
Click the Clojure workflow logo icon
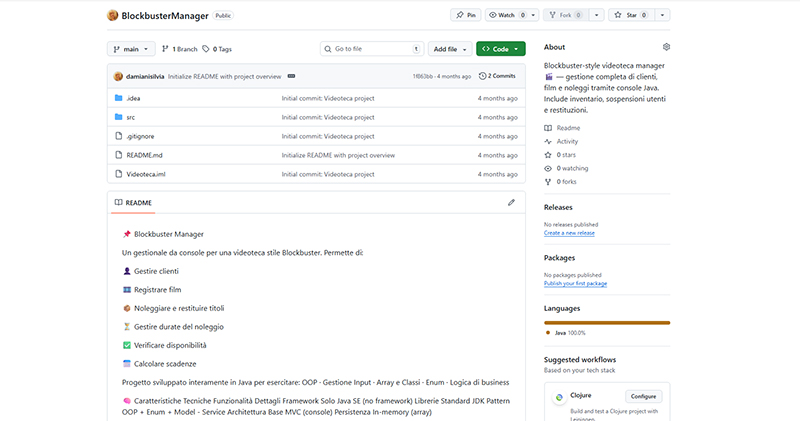point(559,397)
